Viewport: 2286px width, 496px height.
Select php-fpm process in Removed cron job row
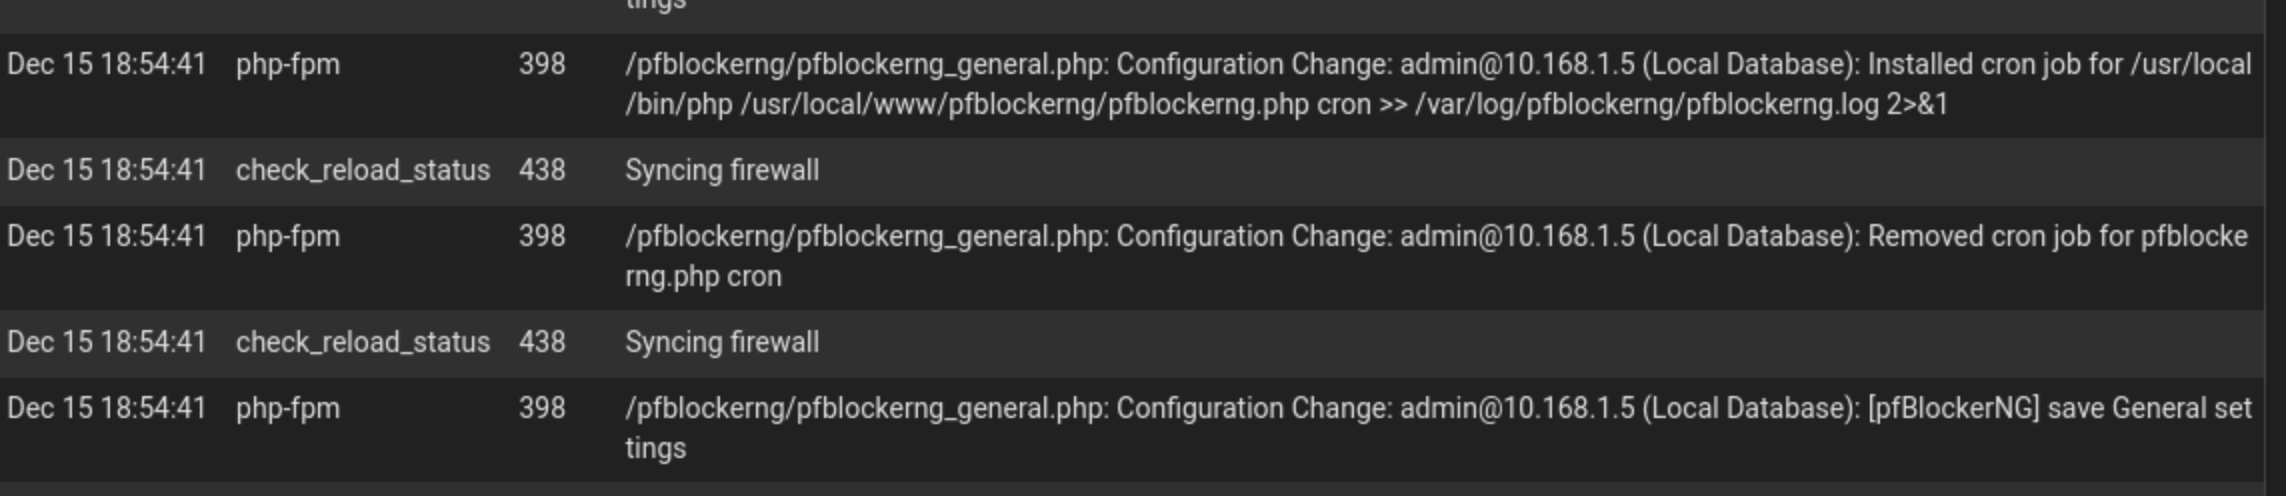tap(288, 237)
